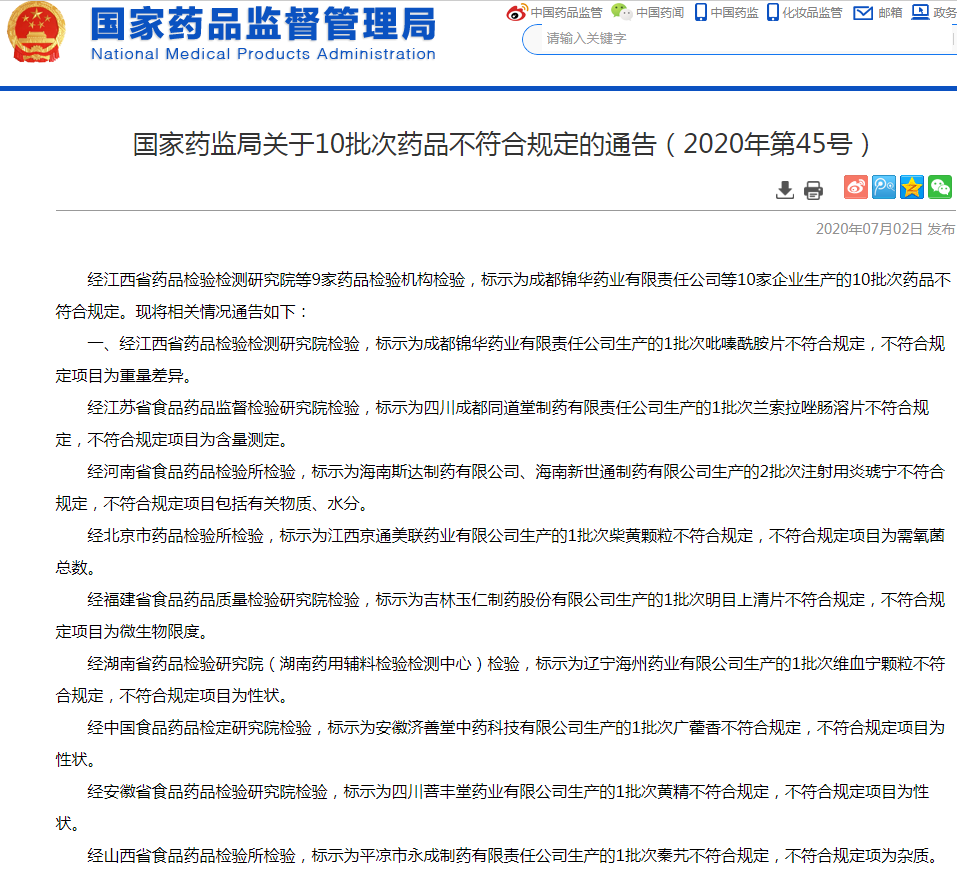Click the text 辽宁海州药业有限公司
Screen dimensions: 957x877
pyautogui.click(x=663, y=664)
